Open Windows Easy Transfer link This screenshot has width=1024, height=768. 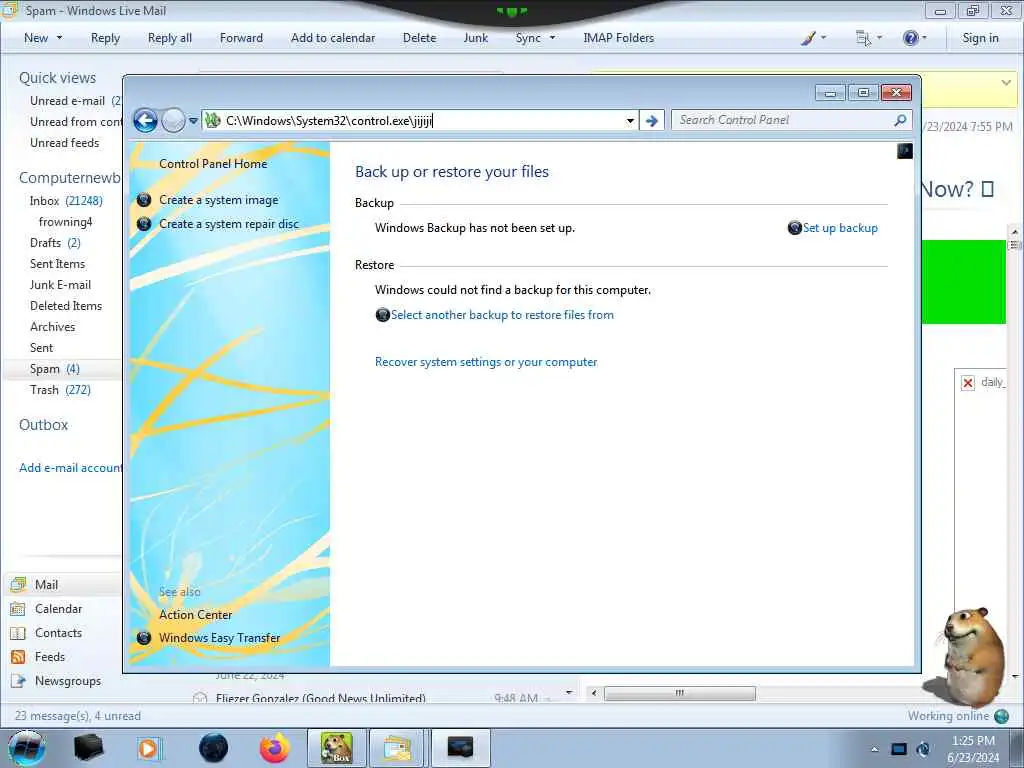[x=219, y=637]
